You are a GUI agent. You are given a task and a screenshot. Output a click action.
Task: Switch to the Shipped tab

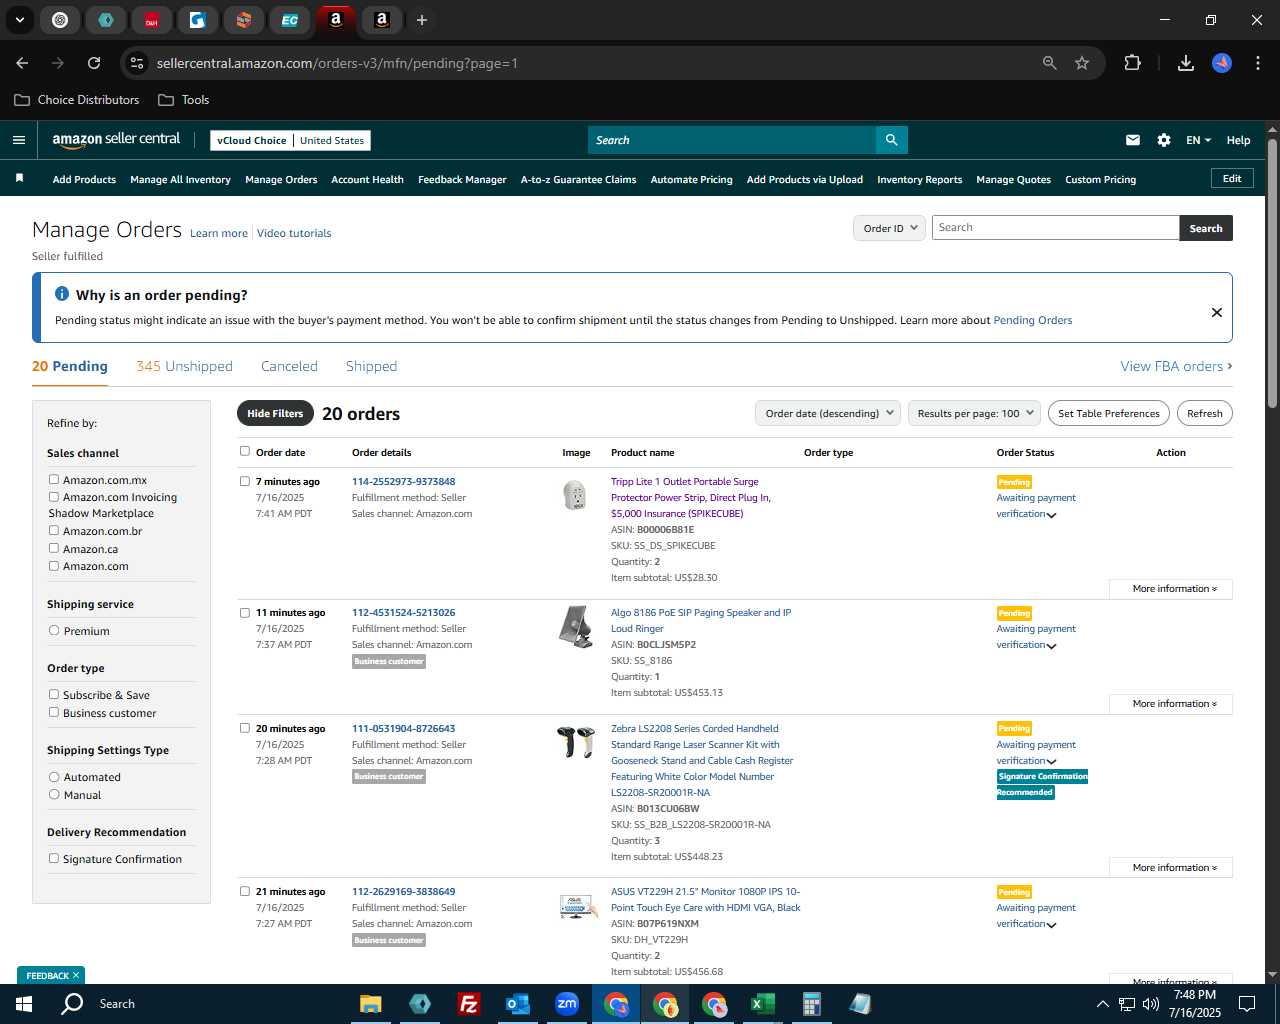click(371, 366)
